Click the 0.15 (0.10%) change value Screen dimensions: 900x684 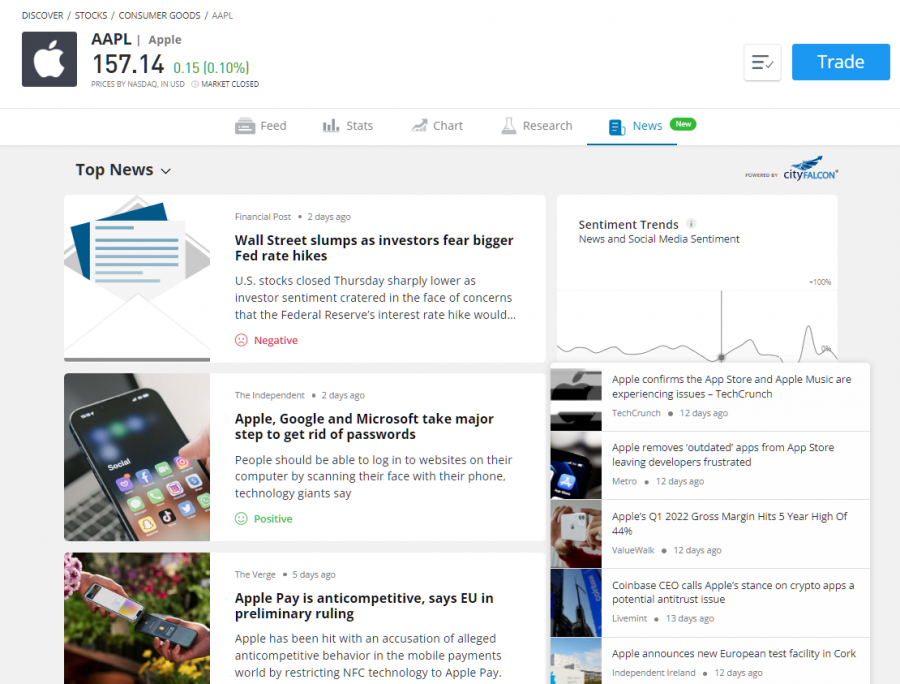point(211,68)
